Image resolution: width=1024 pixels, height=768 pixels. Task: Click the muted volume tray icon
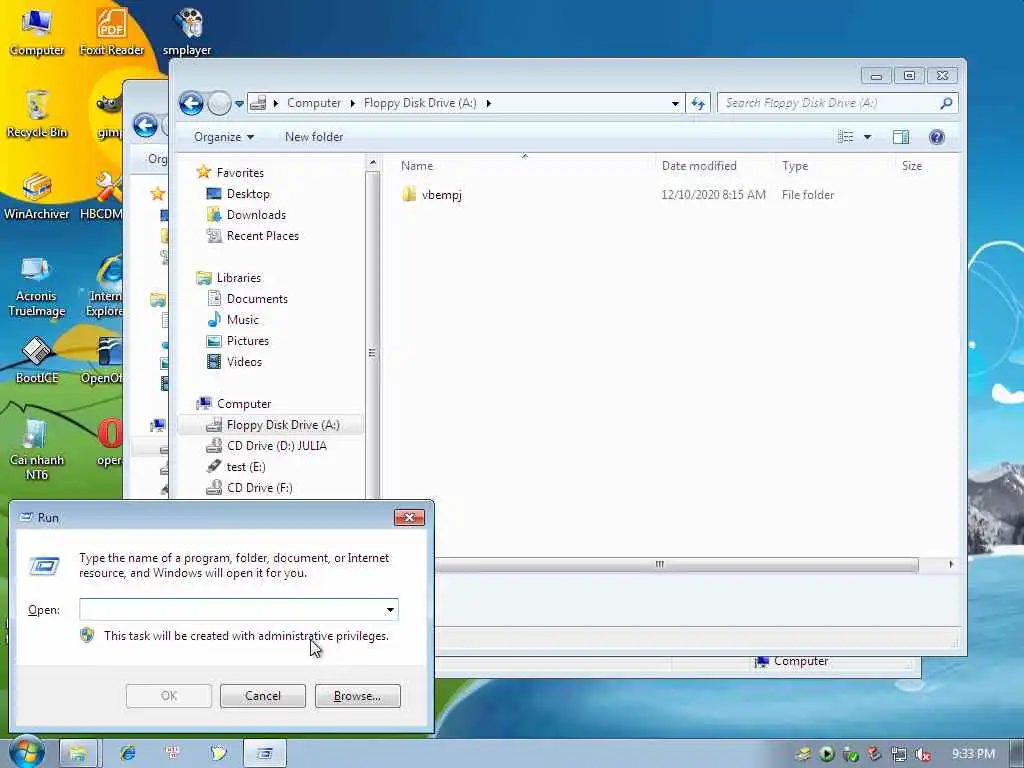coord(923,754)
